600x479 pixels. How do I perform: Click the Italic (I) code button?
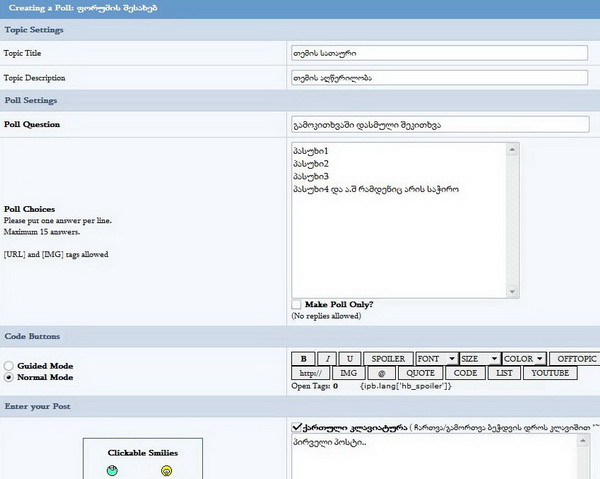tap(327, 359)
